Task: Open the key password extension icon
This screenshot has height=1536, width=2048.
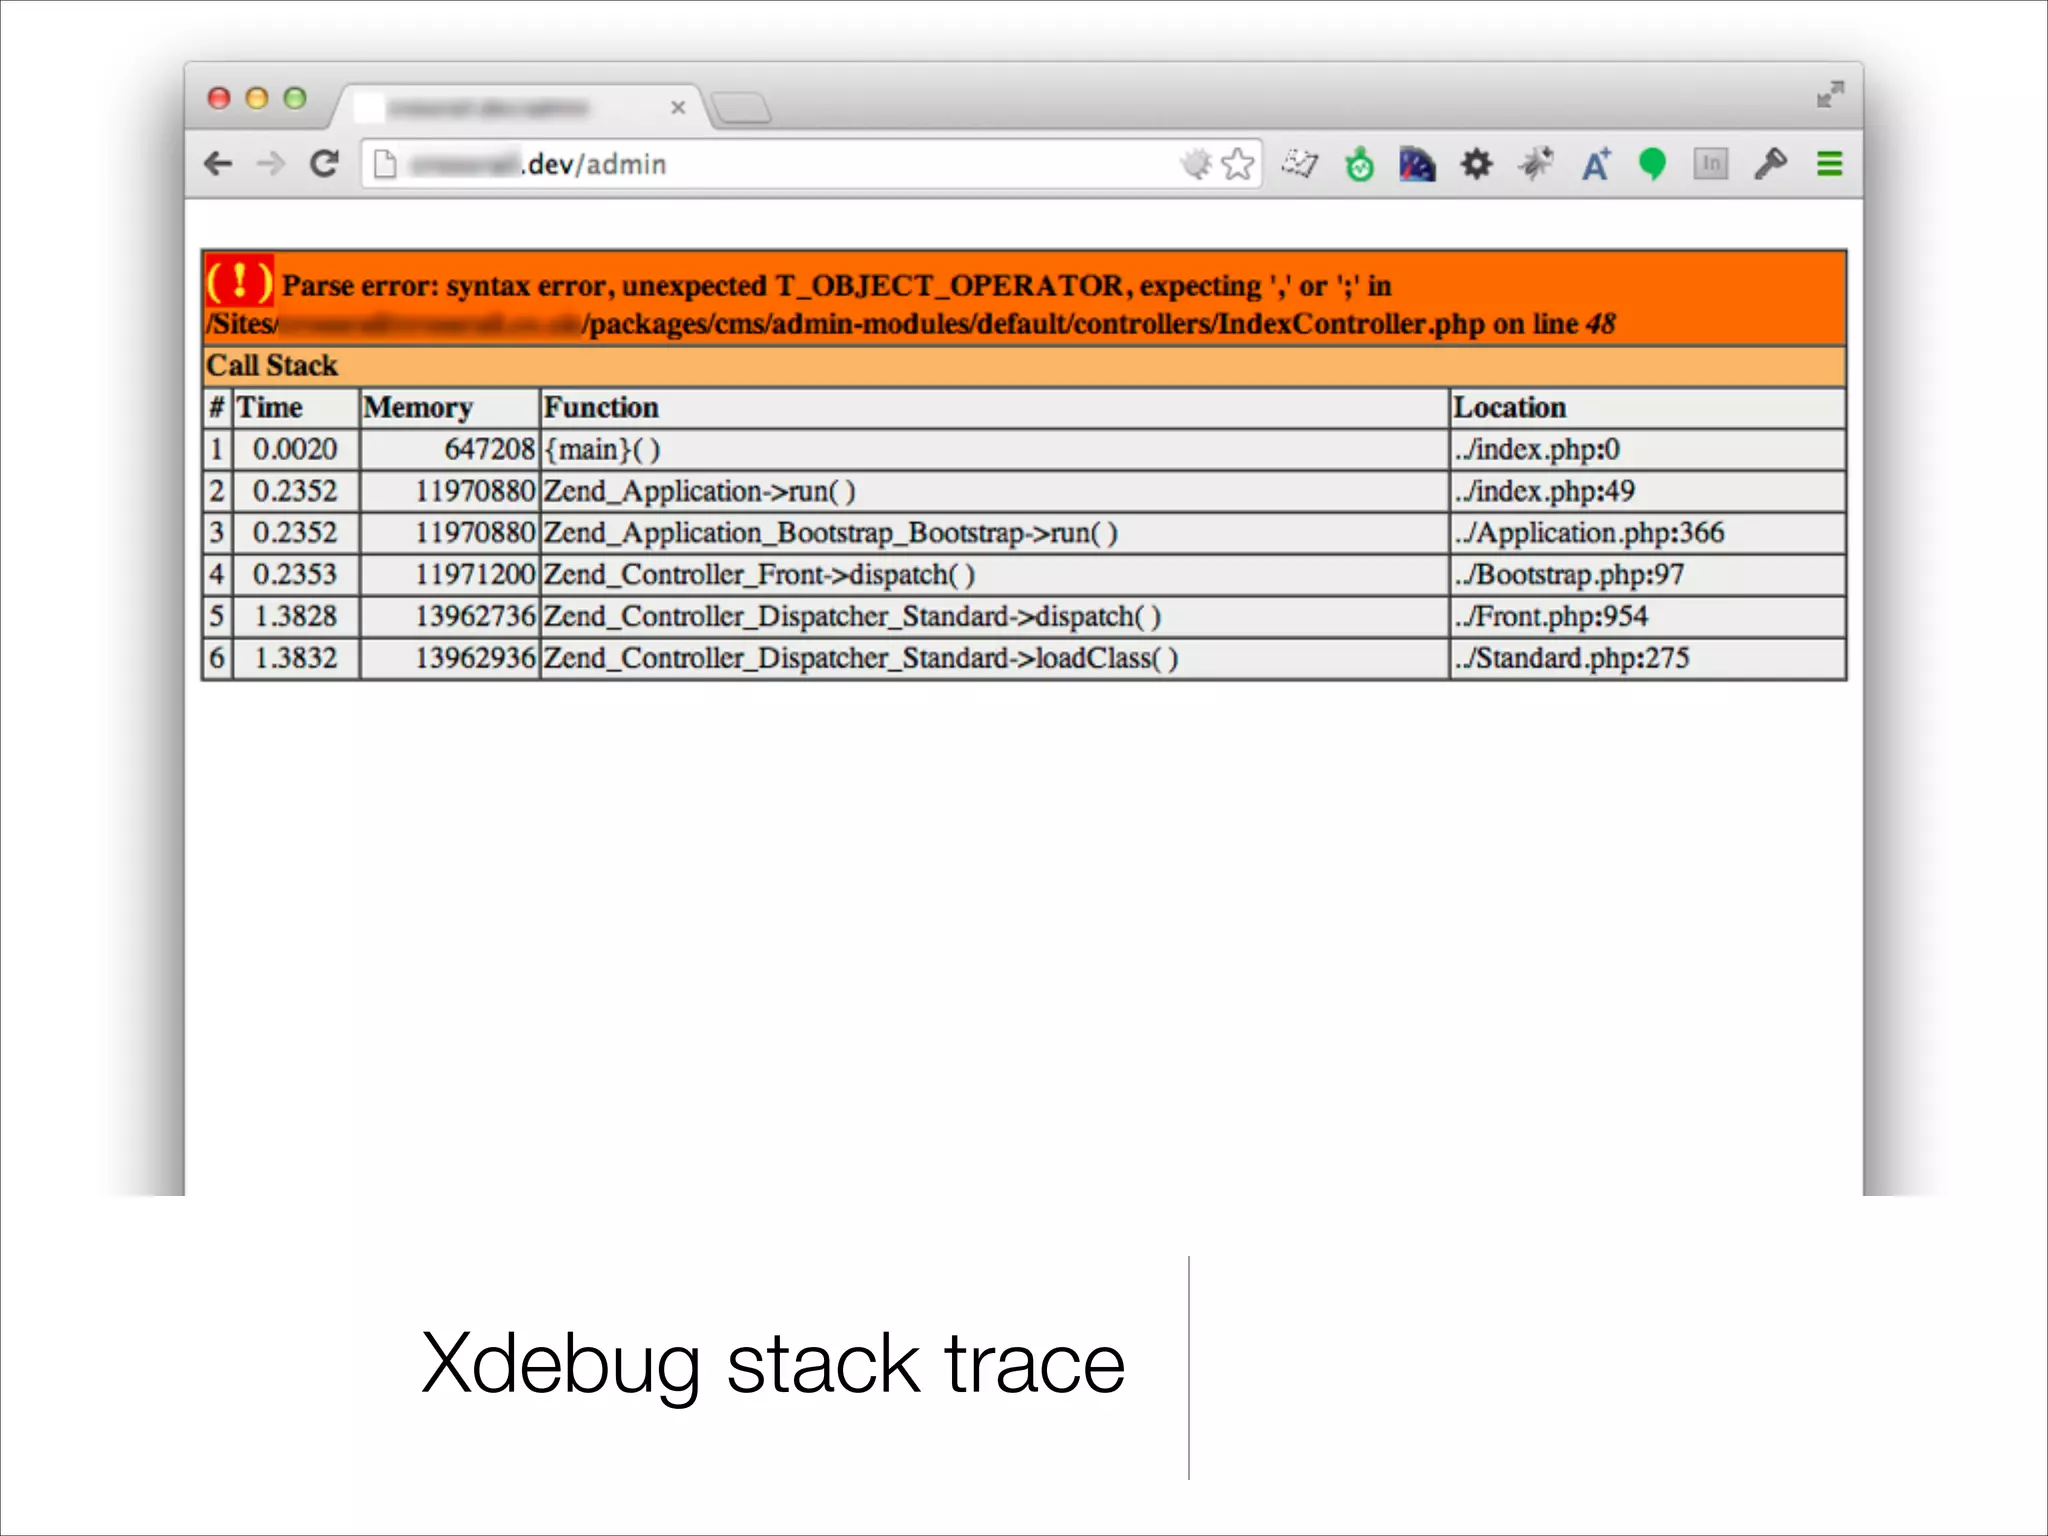Action: [x=1770, y=164]
